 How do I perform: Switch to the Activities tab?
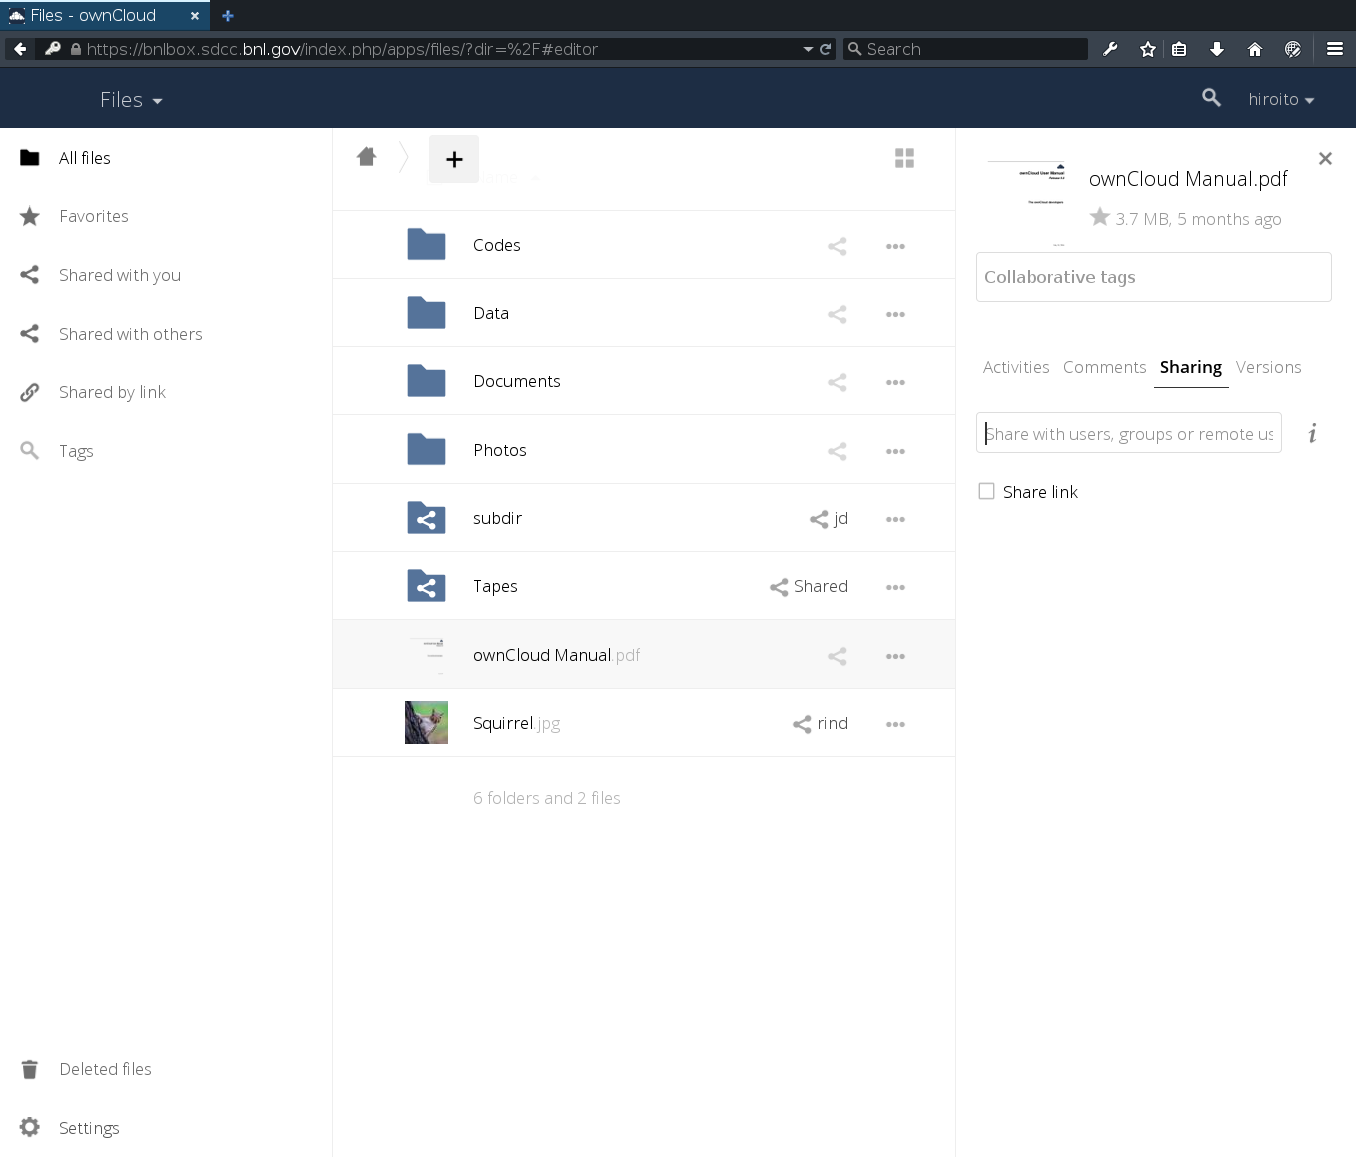pyautogui.click(x=1016, y=367)
